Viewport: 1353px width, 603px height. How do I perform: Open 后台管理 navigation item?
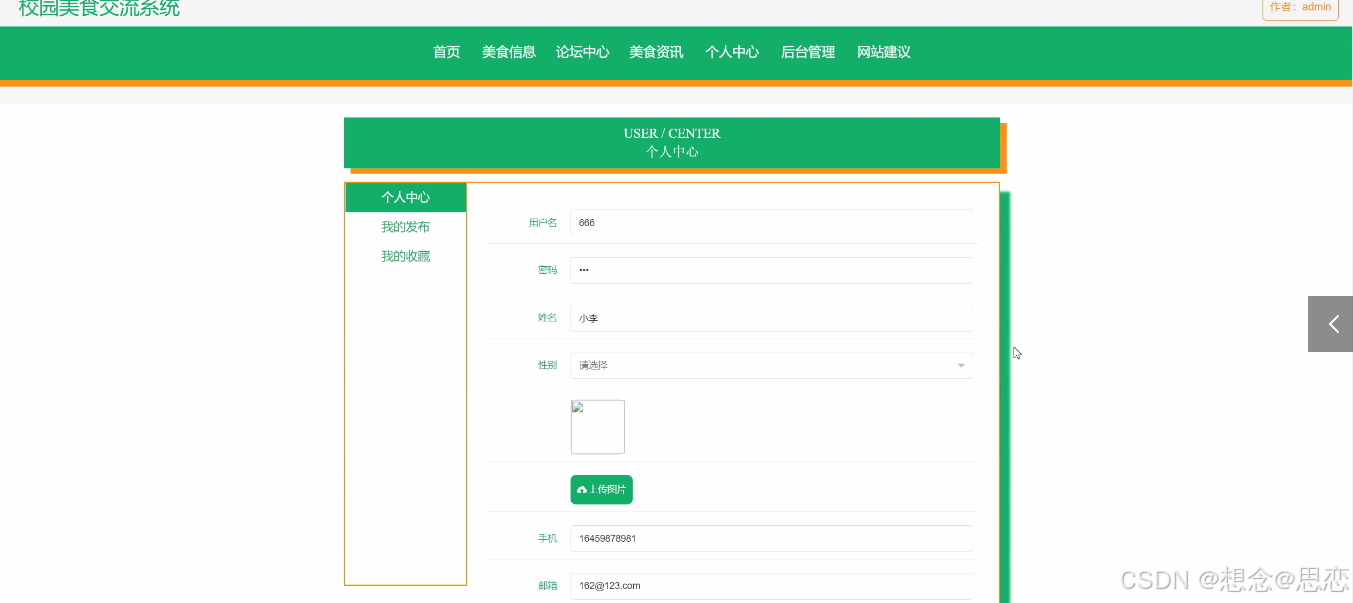tap(808, 52)
